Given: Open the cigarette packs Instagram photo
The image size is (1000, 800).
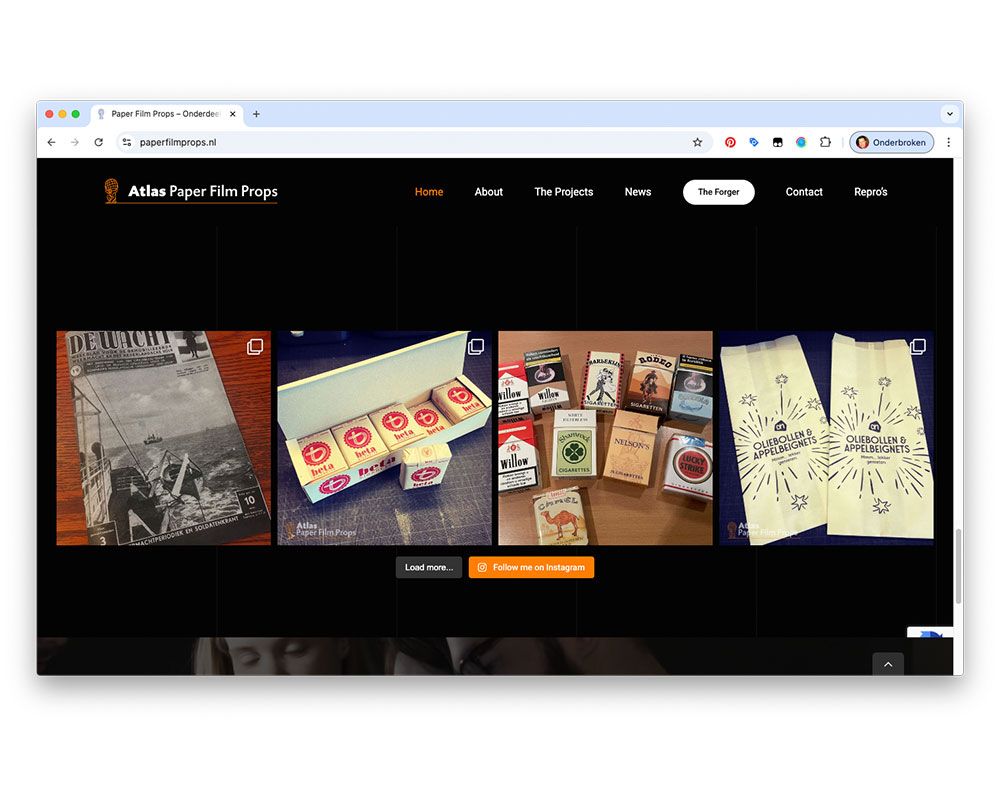Looking at the screenshot, I should click(x=605, y=438).
